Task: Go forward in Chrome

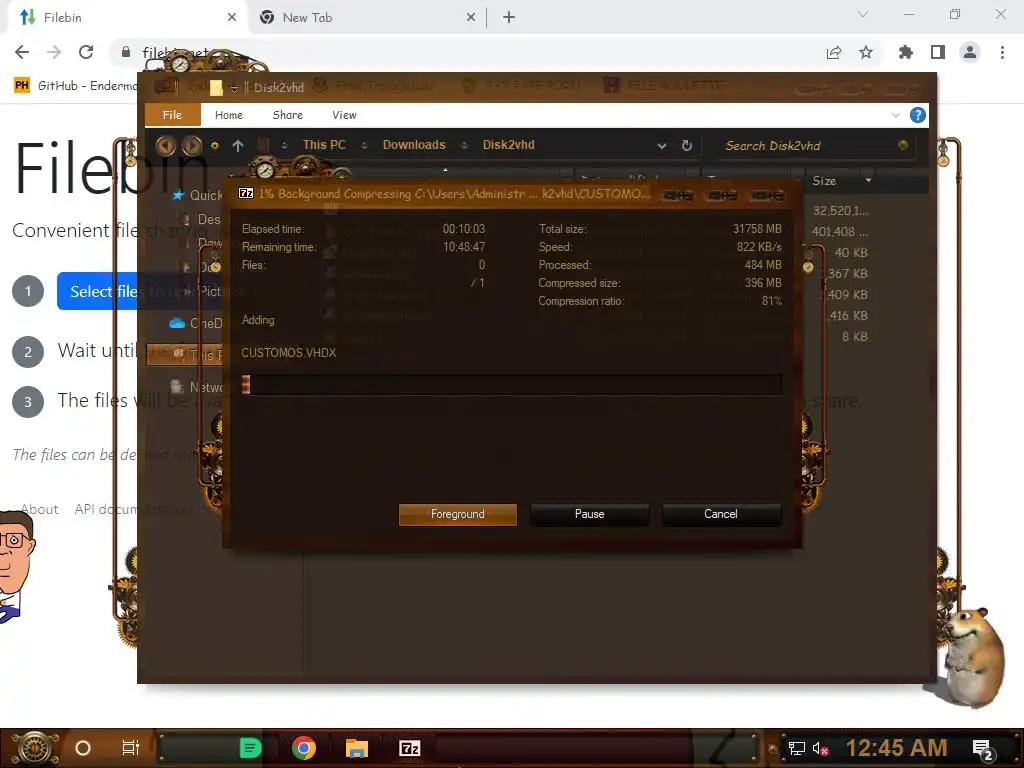Action: coord(54,52)
